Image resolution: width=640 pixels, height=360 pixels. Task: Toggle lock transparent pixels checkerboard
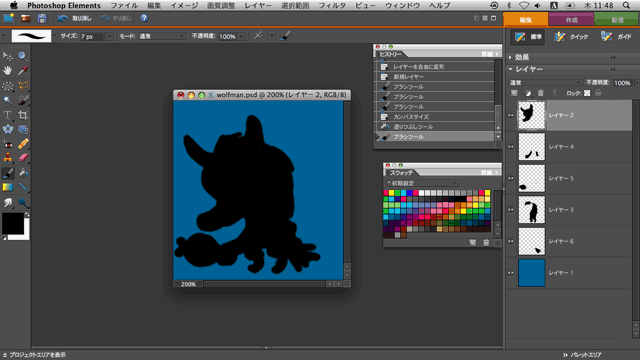coord(587,93)
